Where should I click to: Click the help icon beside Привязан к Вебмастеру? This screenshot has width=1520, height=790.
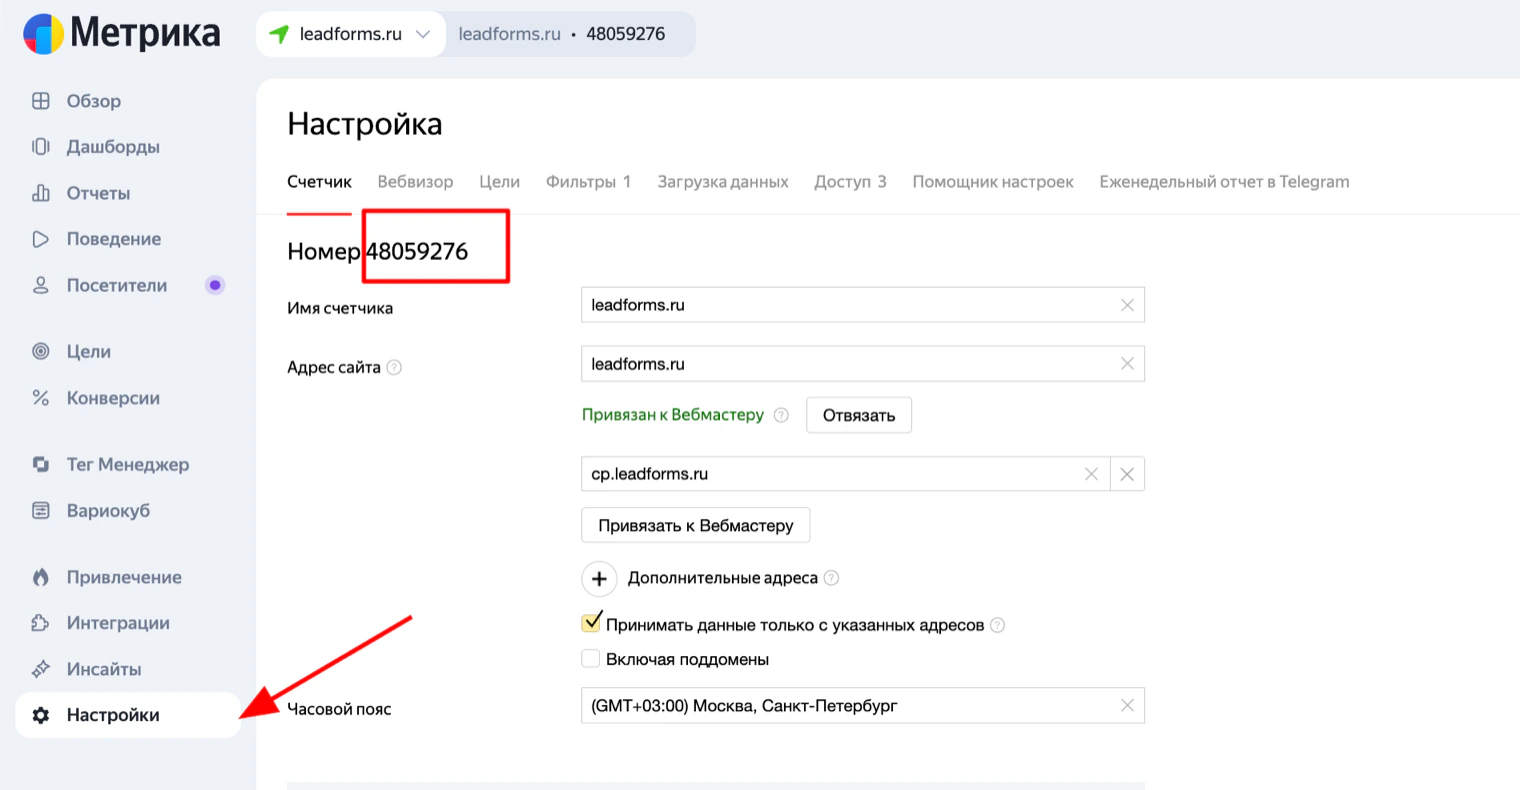[781, 414]
